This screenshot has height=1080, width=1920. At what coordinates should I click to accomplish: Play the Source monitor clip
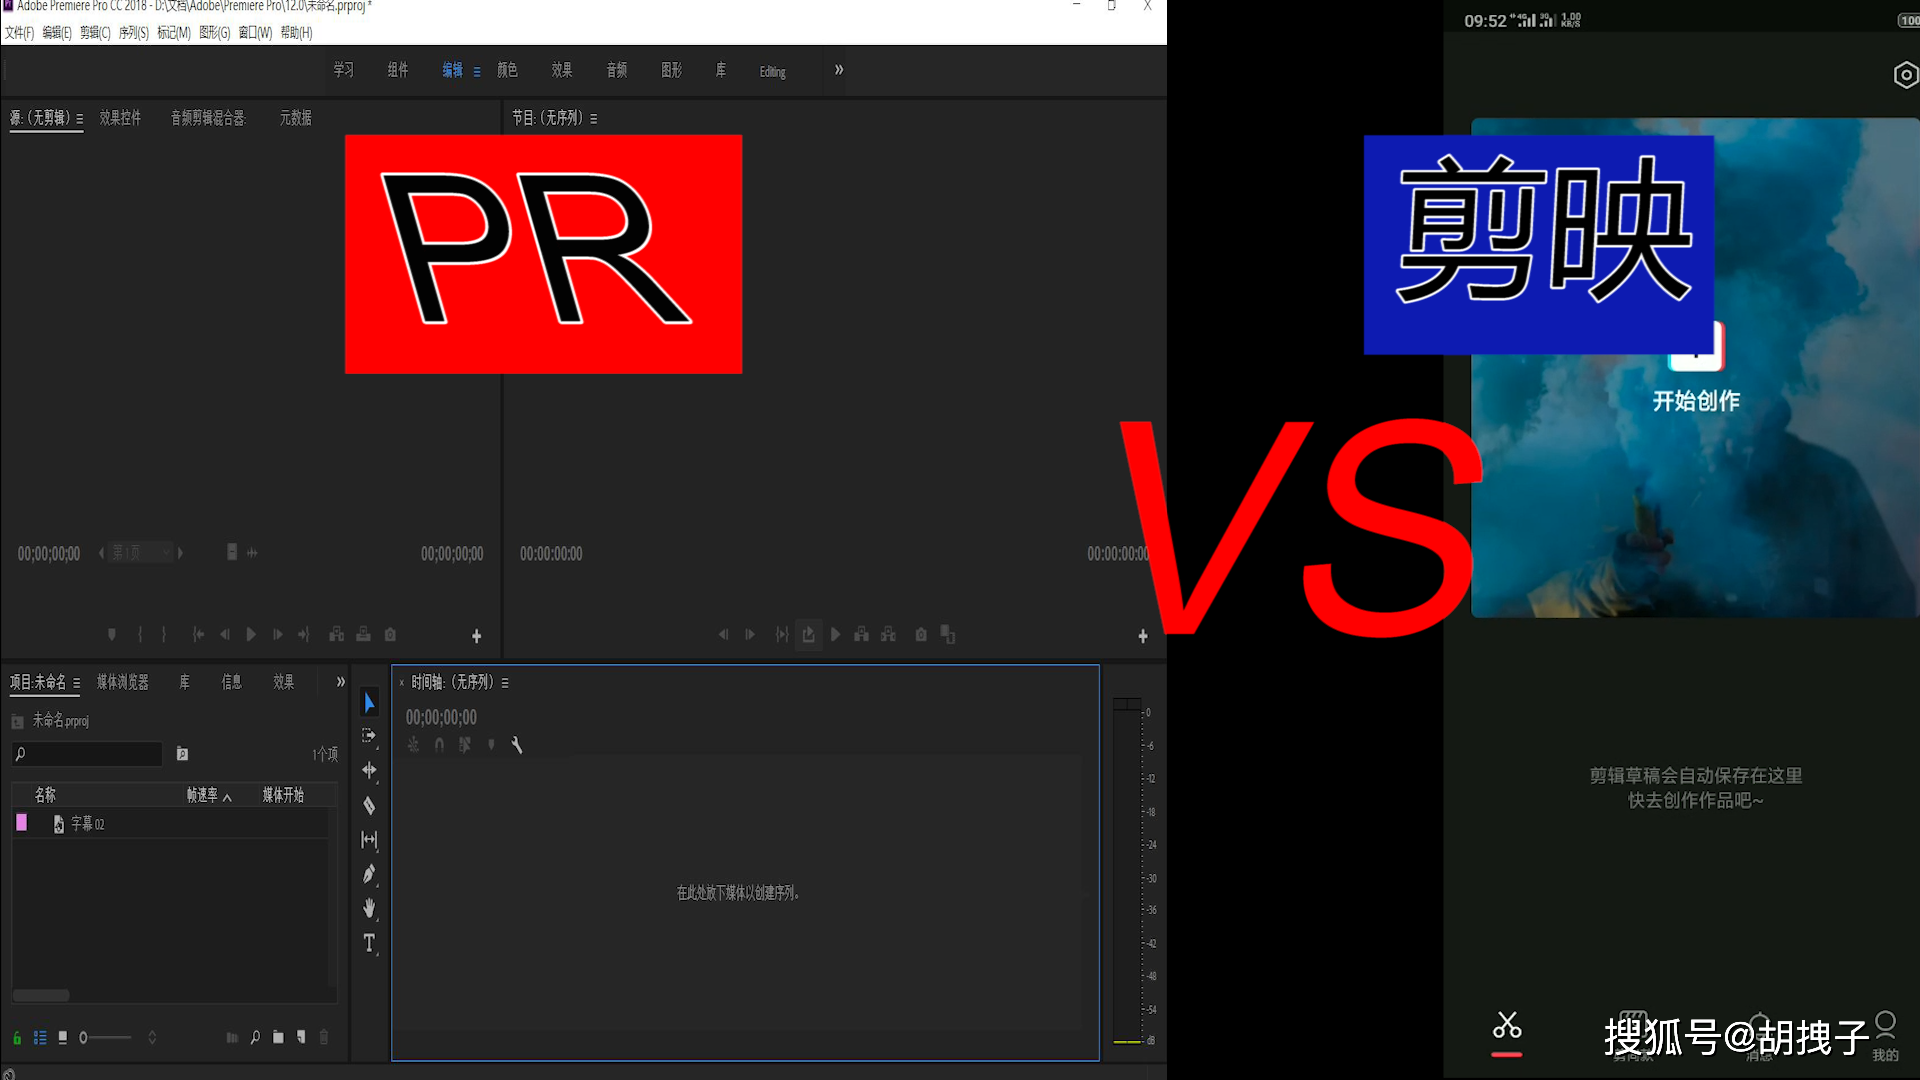click(251, 635)
